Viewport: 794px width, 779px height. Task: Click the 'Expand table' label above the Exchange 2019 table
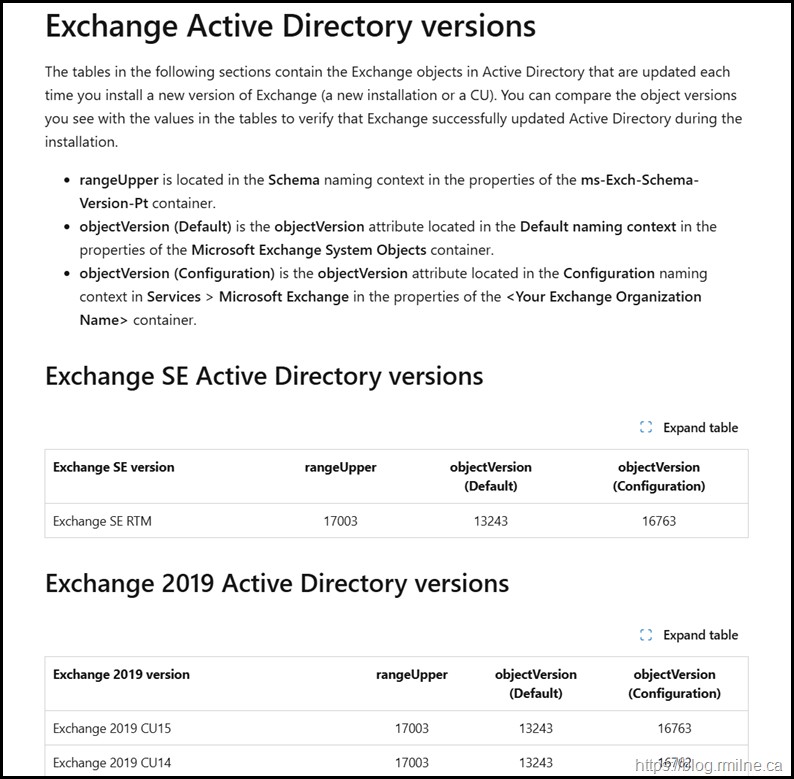700,635
